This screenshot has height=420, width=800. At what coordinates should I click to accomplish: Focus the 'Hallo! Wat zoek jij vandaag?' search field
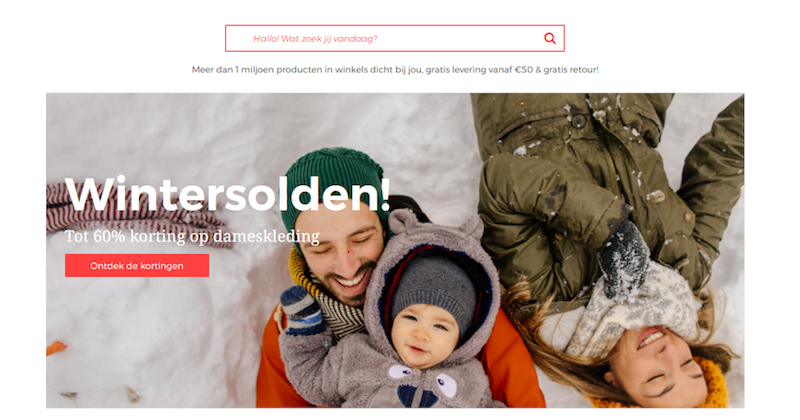(x=394, y=38)
